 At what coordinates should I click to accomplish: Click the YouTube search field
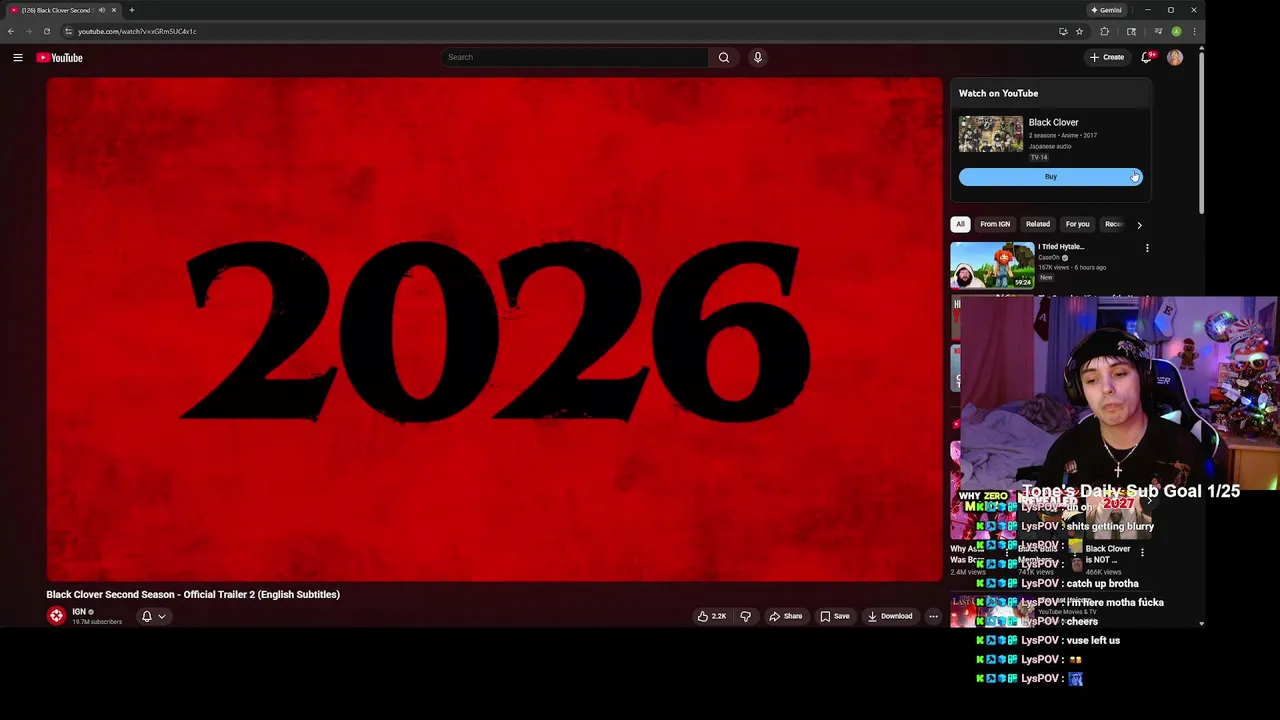click(575, 57)
